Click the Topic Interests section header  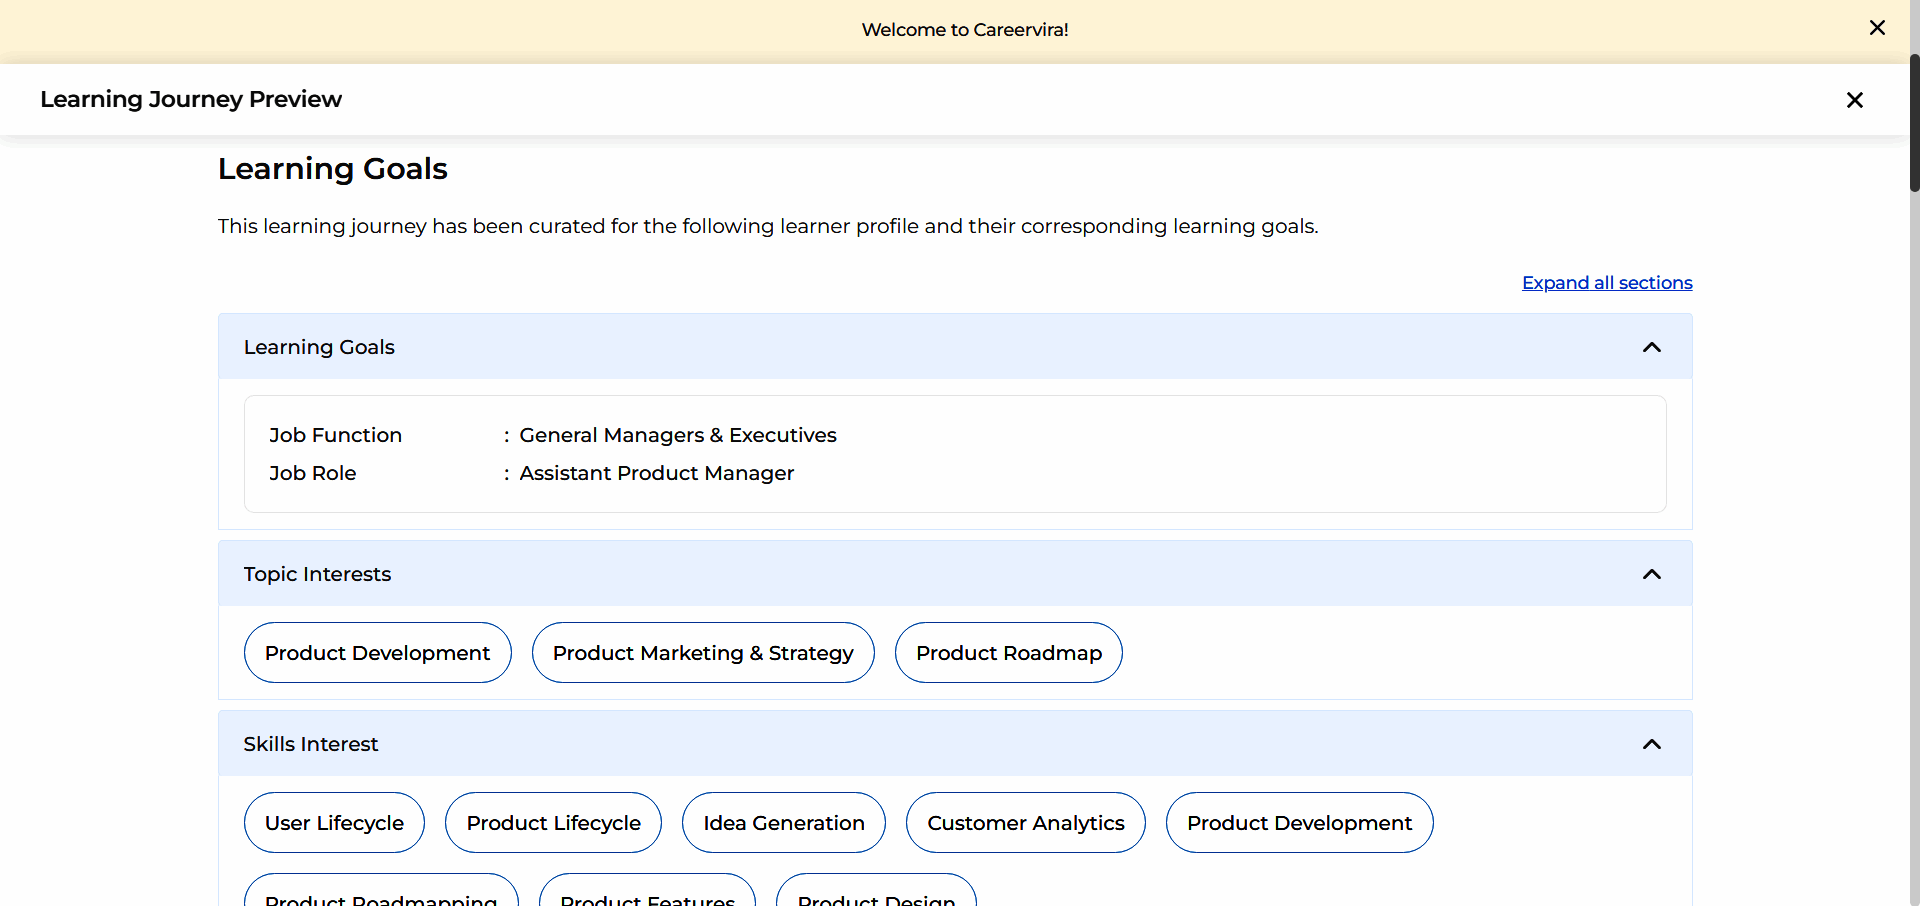tap(317, 574)
